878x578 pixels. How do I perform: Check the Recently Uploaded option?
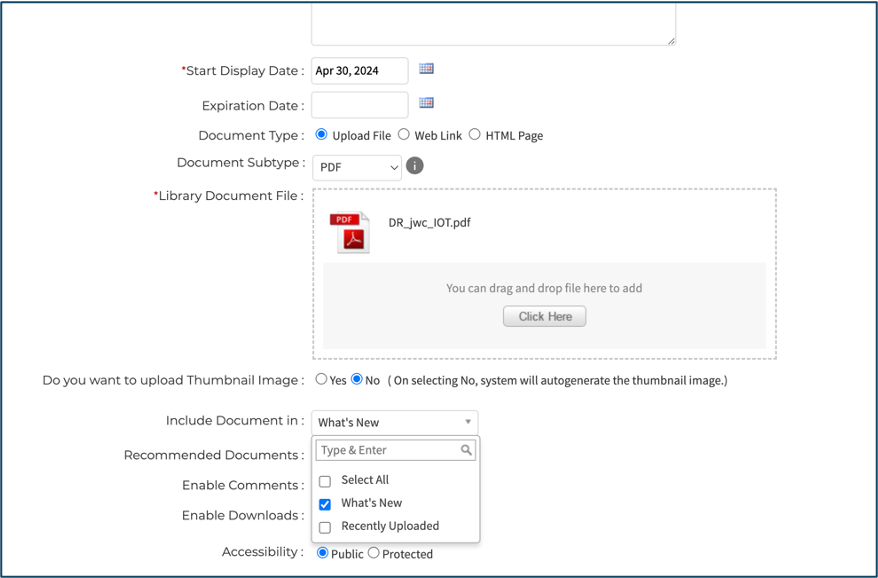coord(325,527)
